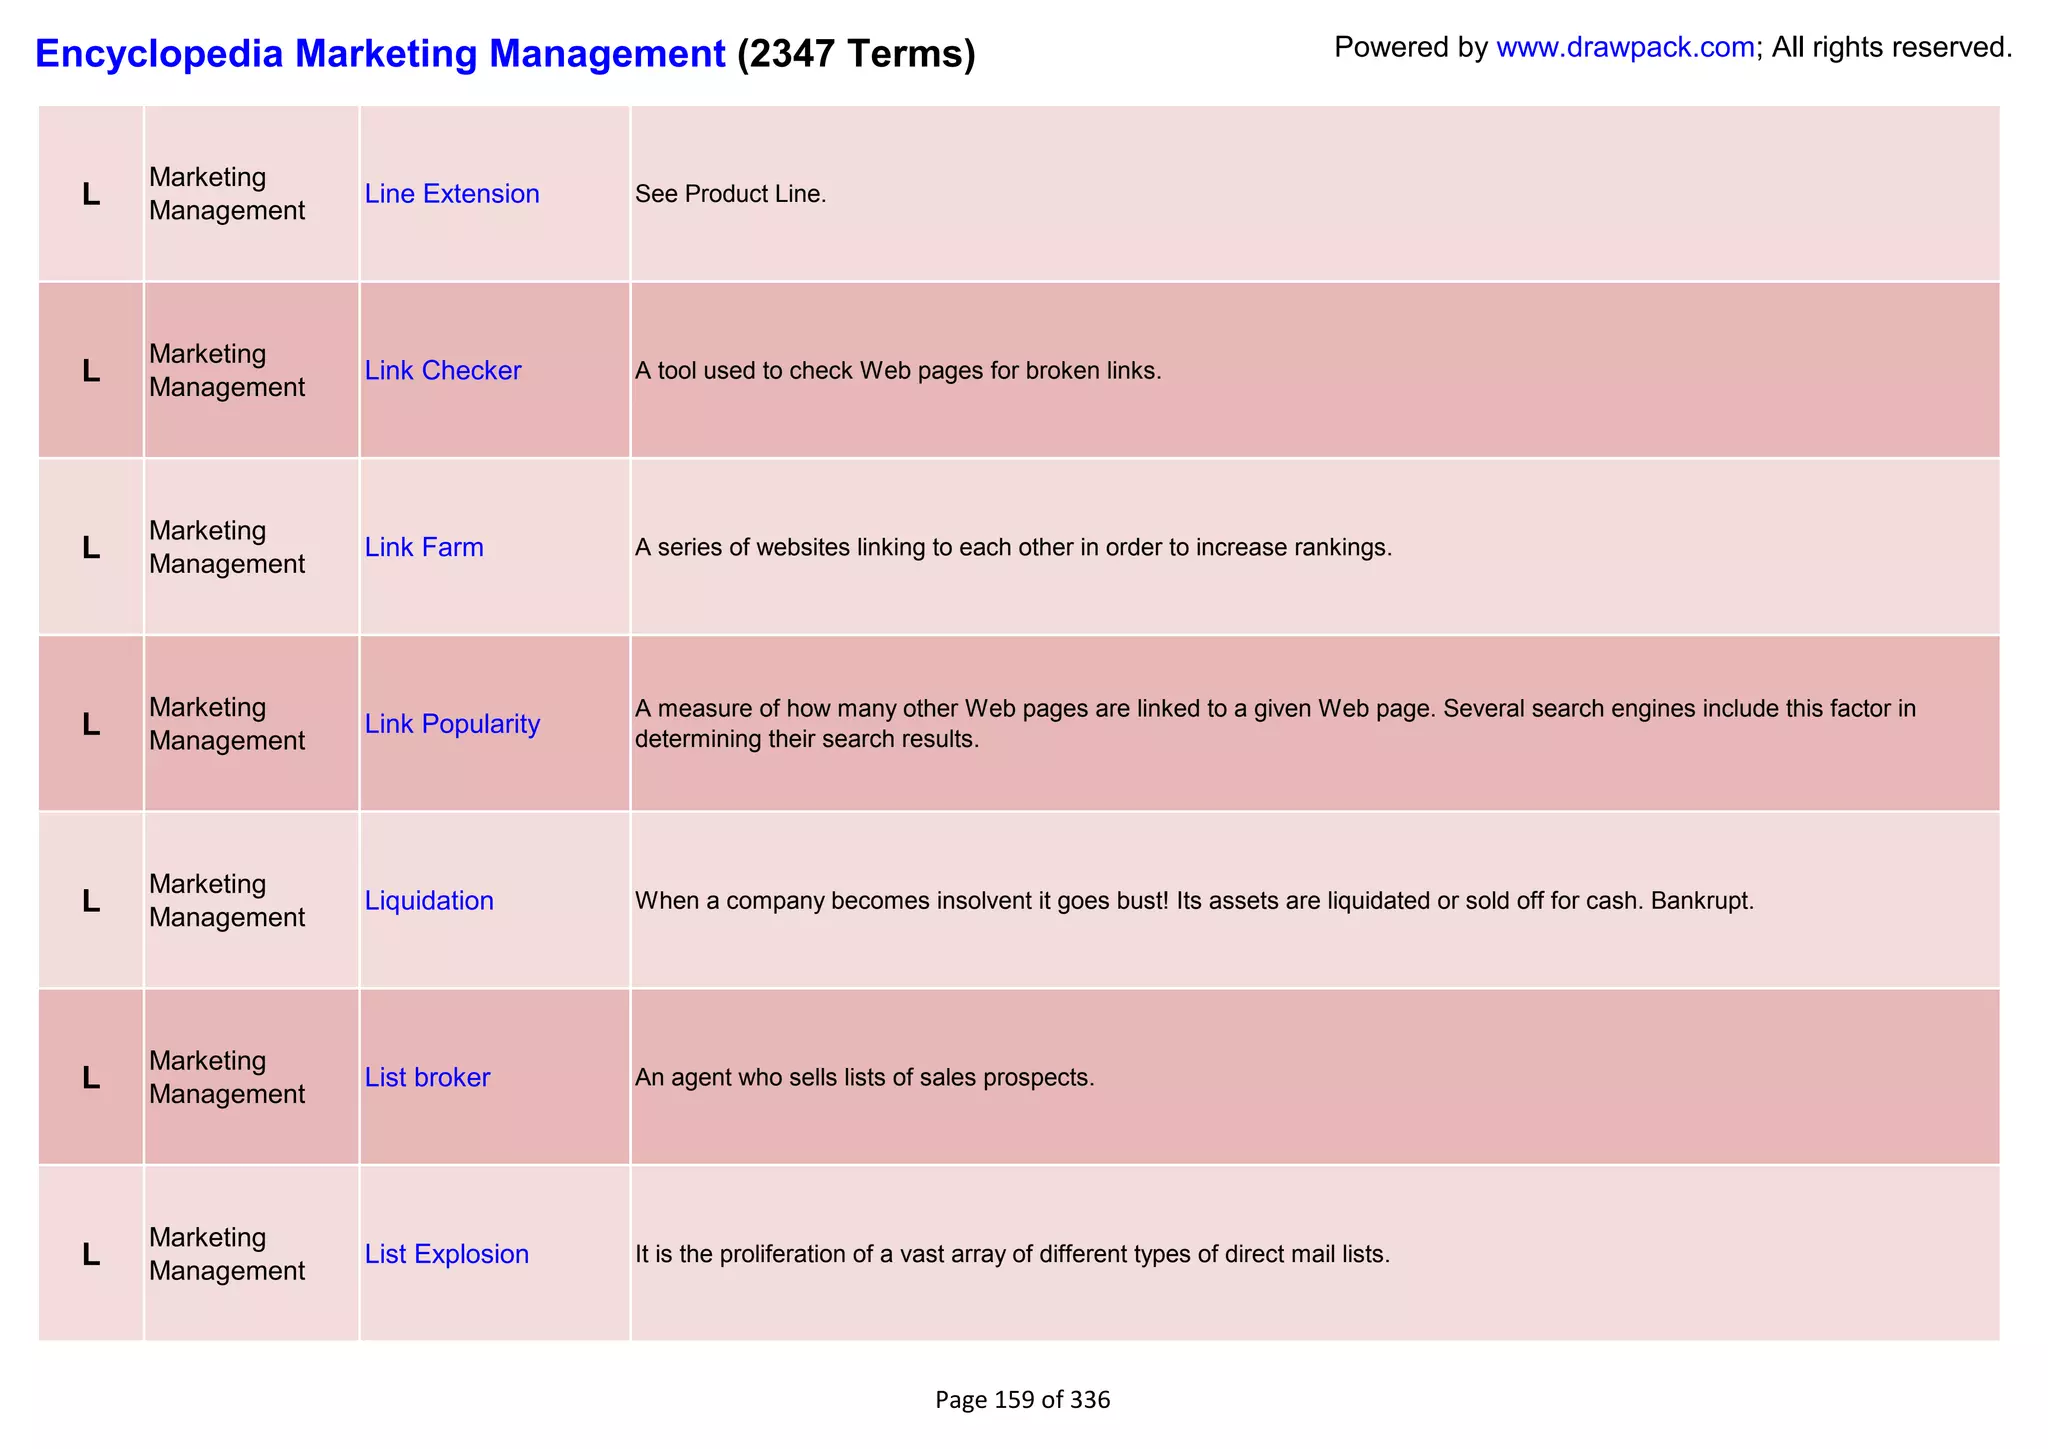Open the Liquidation term link
The image size is (2048, 1449).
click(x=429, y=901)
